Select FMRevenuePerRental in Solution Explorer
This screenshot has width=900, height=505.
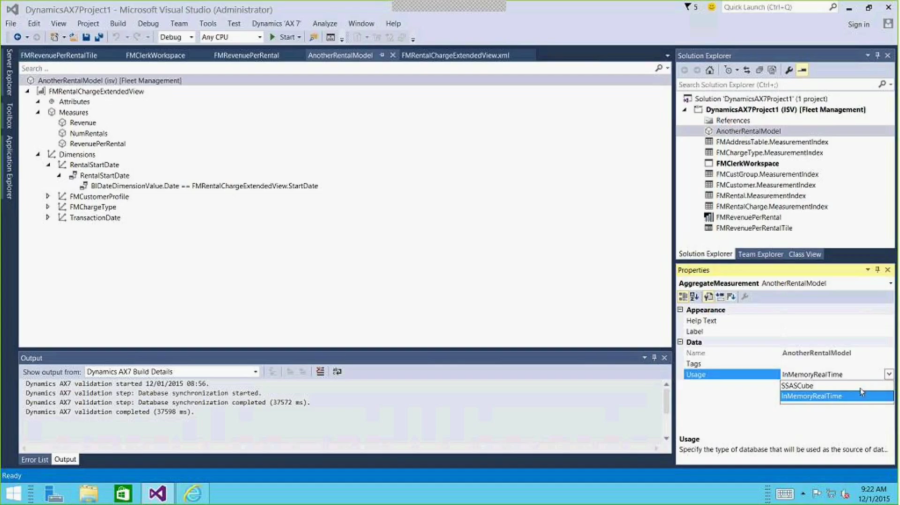click(x=748, y=217)
